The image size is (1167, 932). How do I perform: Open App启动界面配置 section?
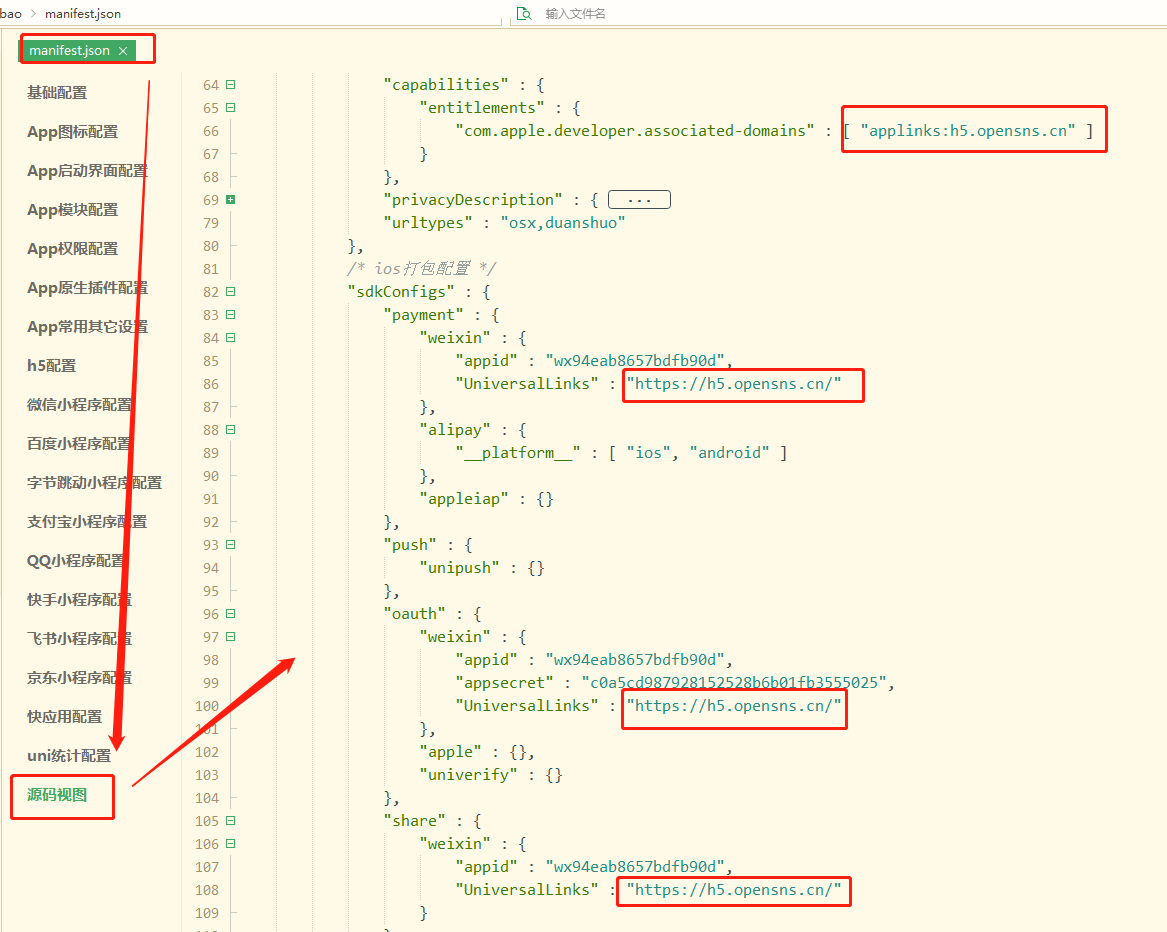88,170
